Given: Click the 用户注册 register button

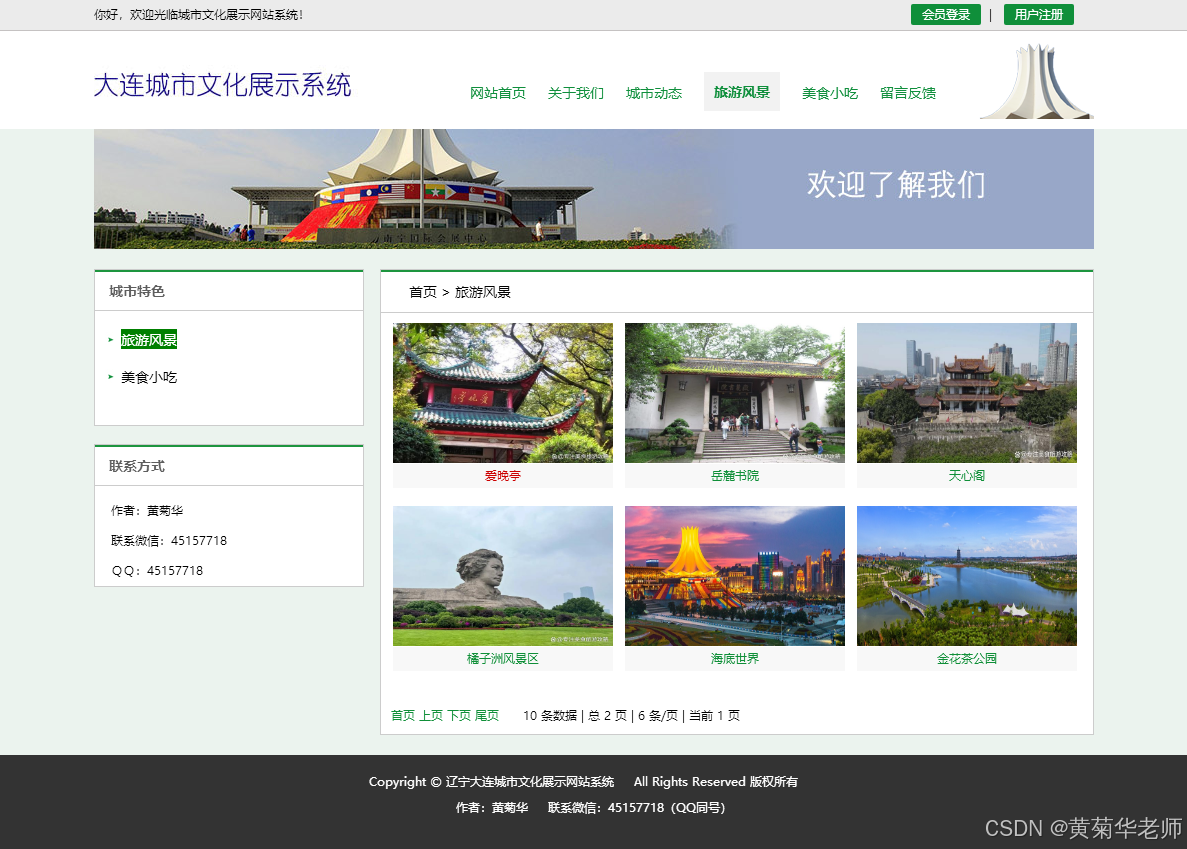Looking at the screenshot, I should tap(1039, 14).
